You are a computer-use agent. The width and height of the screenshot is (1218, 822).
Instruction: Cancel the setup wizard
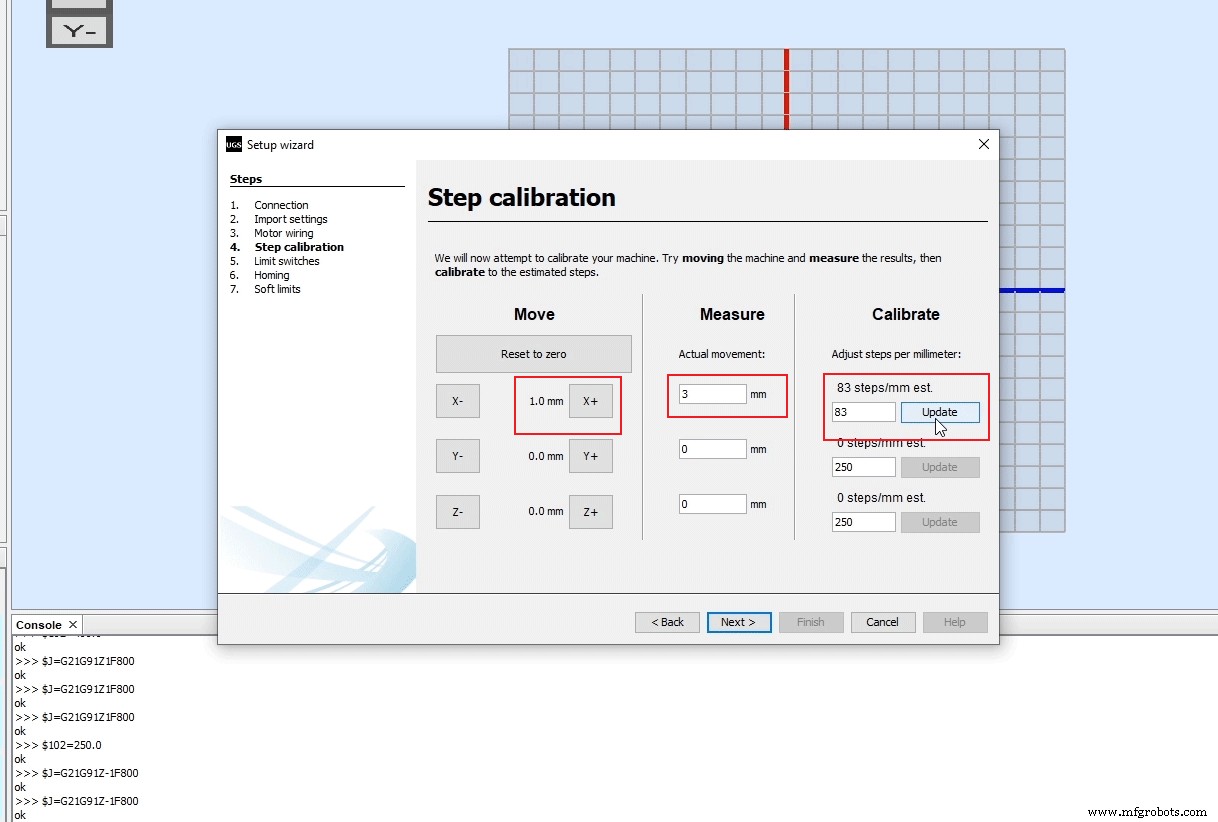click(x=883, y=621)
